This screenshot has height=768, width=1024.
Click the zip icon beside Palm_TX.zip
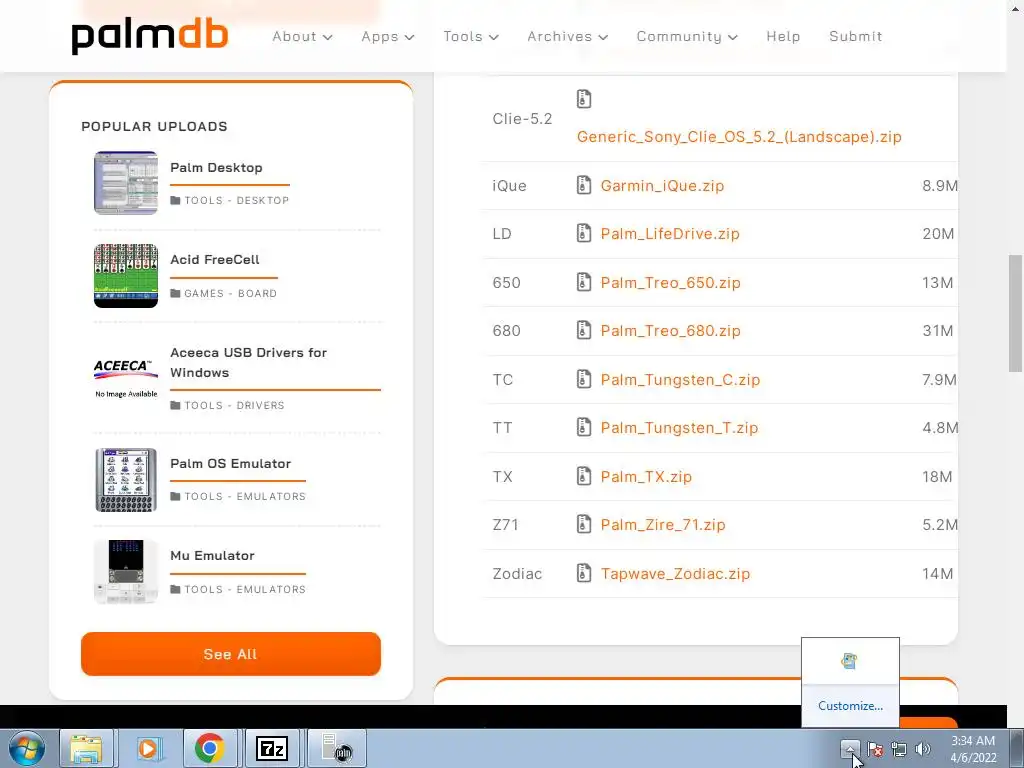(x=584, y=476)
